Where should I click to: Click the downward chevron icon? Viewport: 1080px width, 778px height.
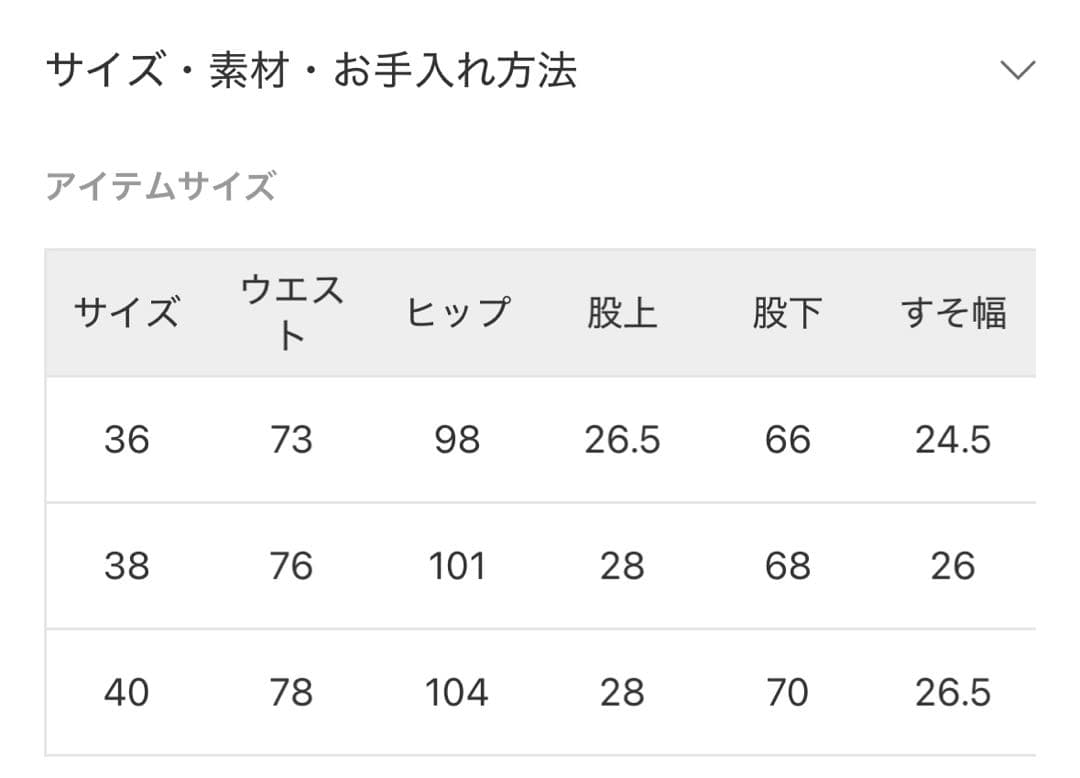pyautogui.click(x=1018, y=68)
